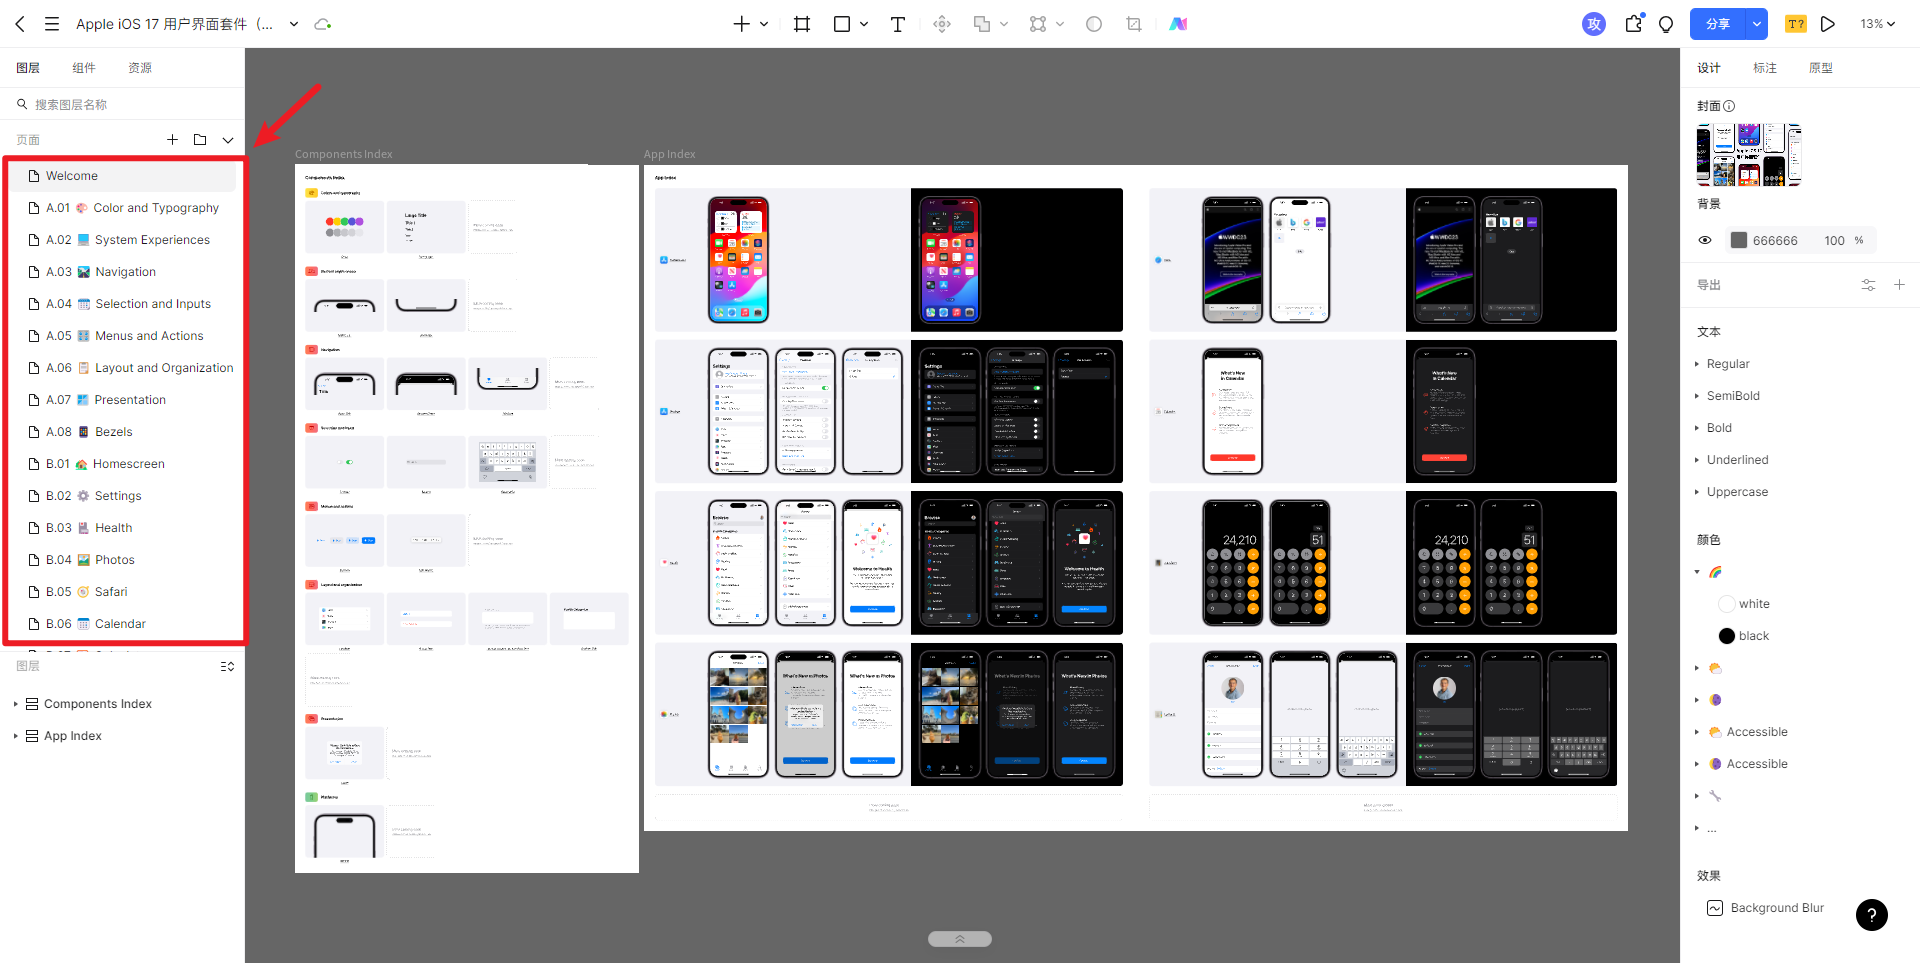Viewport: 1920px width, 963px height.
Task: Click the background color 666666 swatch
Action: tap(1739, 240)
